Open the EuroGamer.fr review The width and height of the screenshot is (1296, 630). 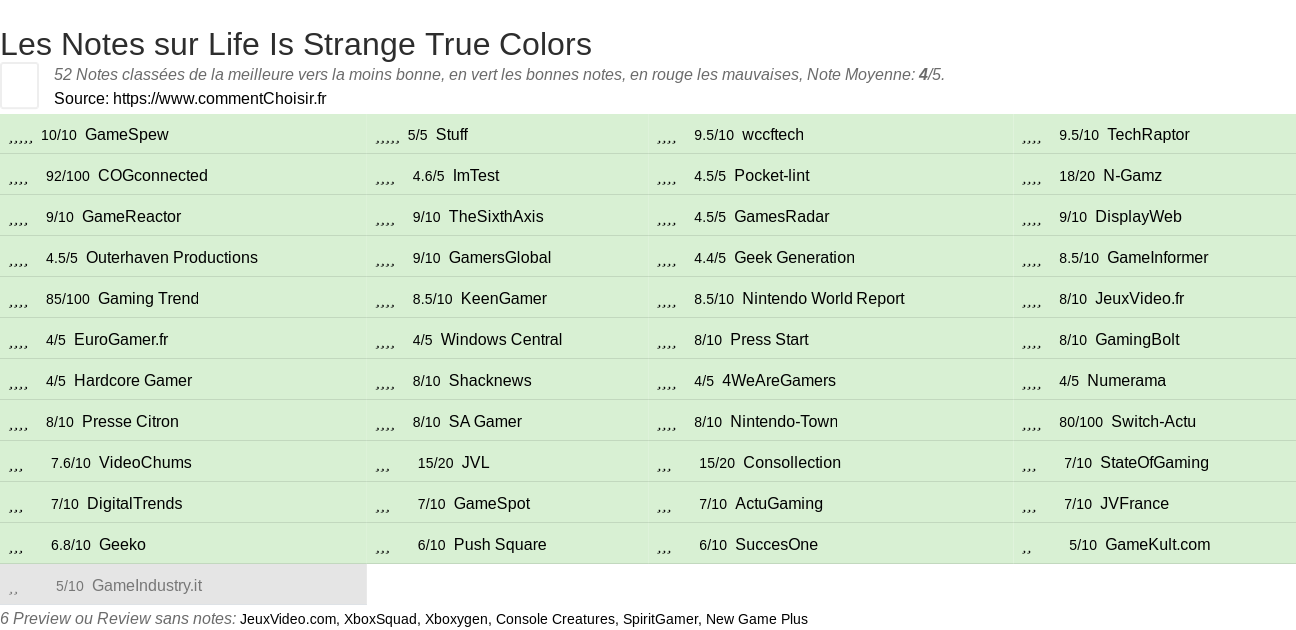[x=121, y=340]
